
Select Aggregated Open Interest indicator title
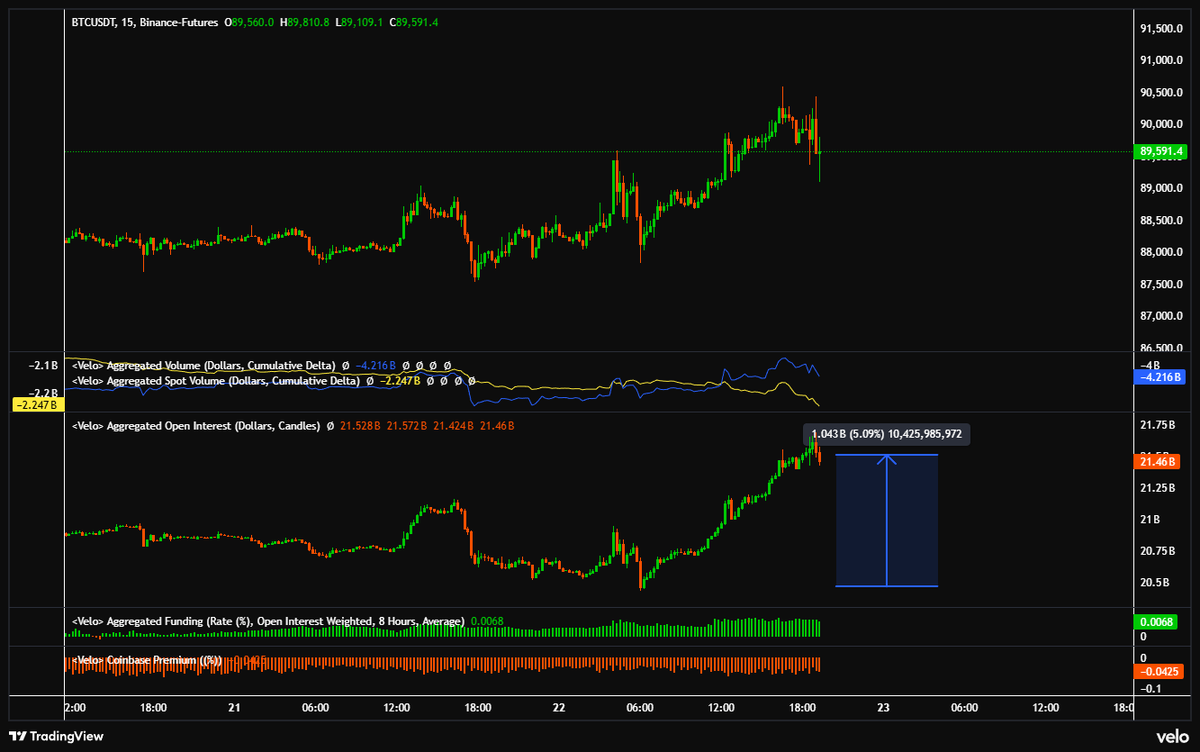pos(196,427)
